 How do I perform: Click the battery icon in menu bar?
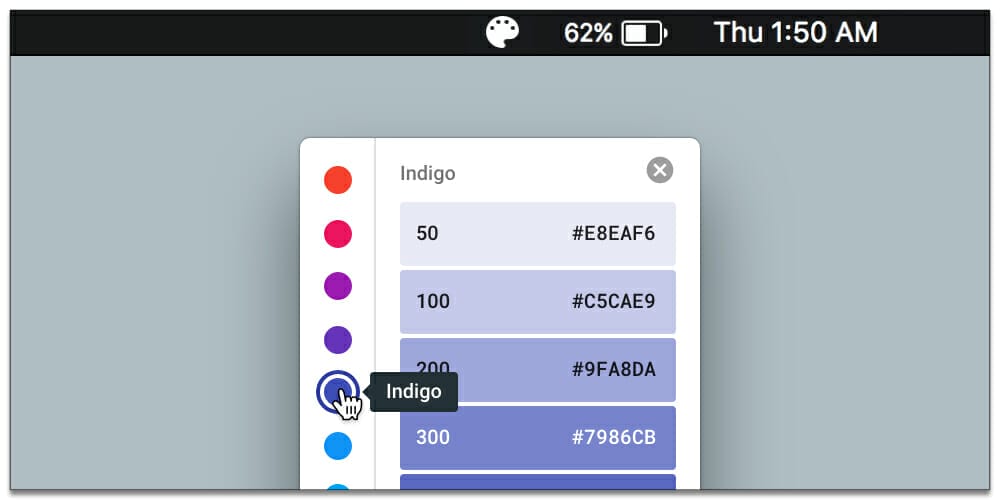tap(644, 33)
